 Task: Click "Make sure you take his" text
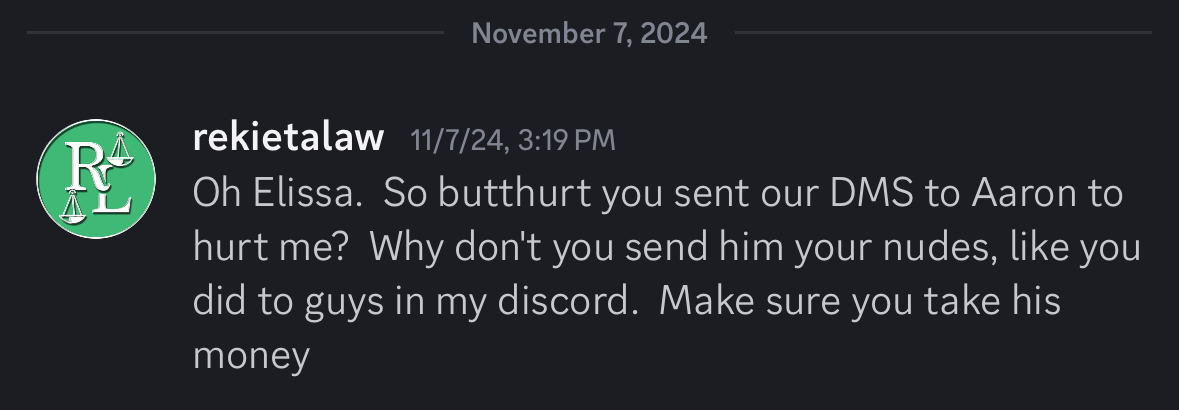click(859, 300)
